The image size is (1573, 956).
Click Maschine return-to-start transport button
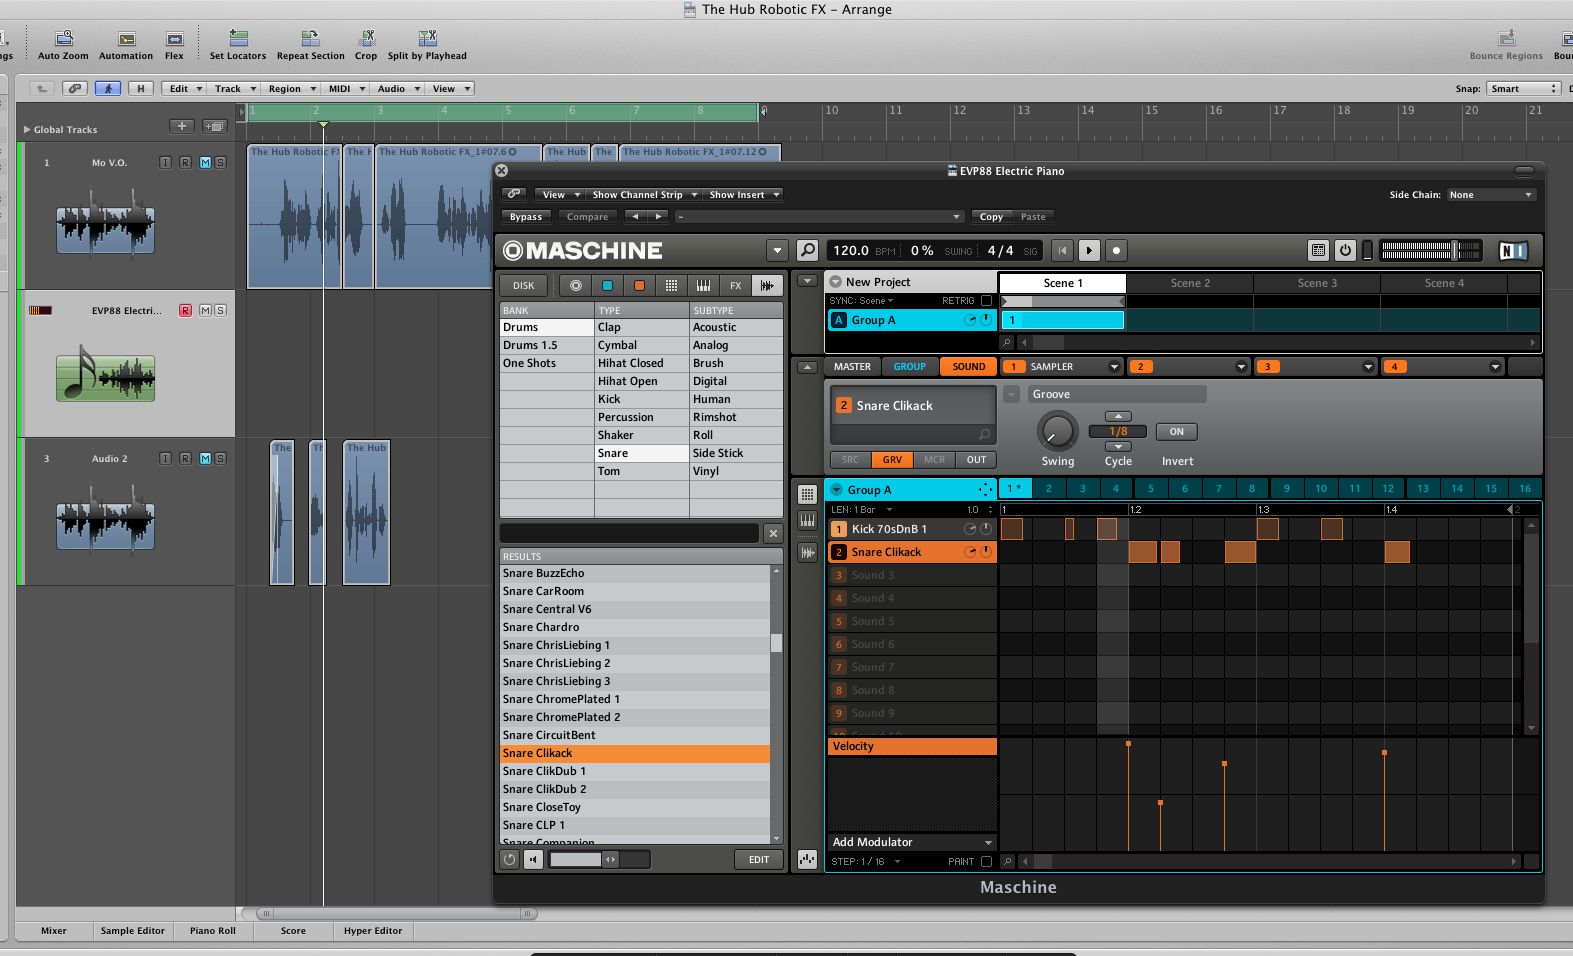coord(1063,251)
